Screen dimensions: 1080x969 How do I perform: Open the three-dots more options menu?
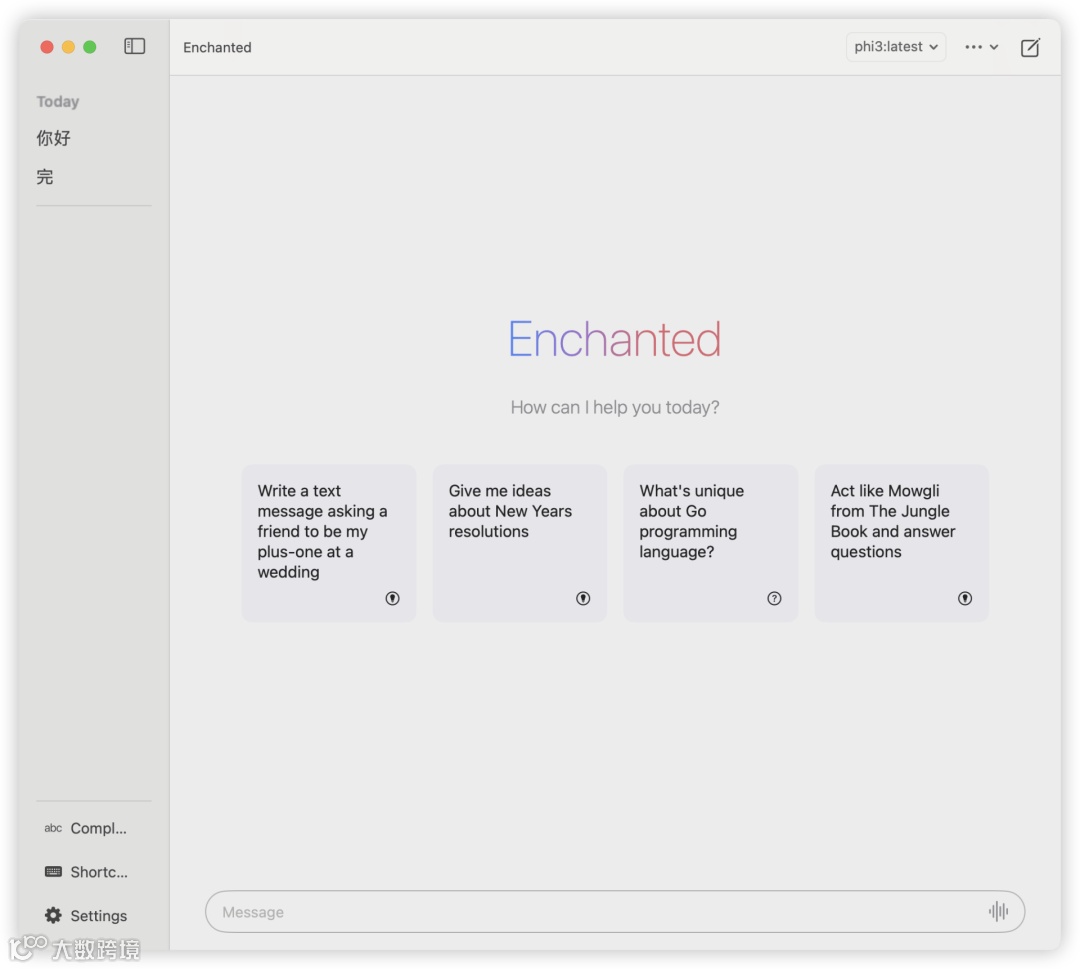pyautogui.click(x=982, y=47)
